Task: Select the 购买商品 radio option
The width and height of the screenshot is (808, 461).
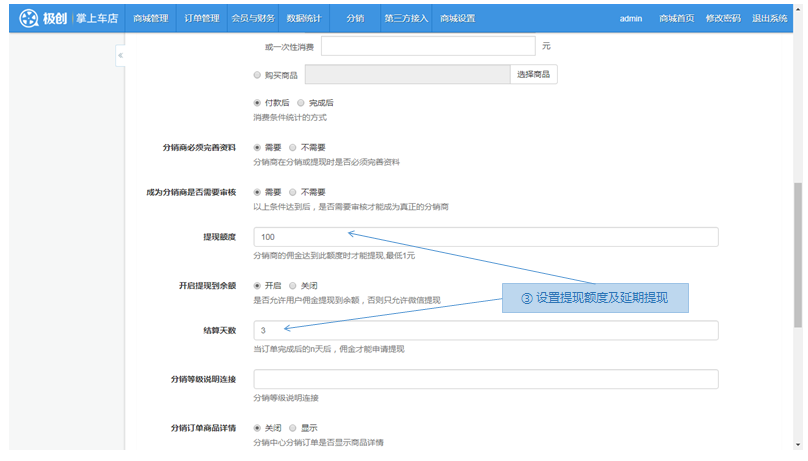Action: click(257, 75)
